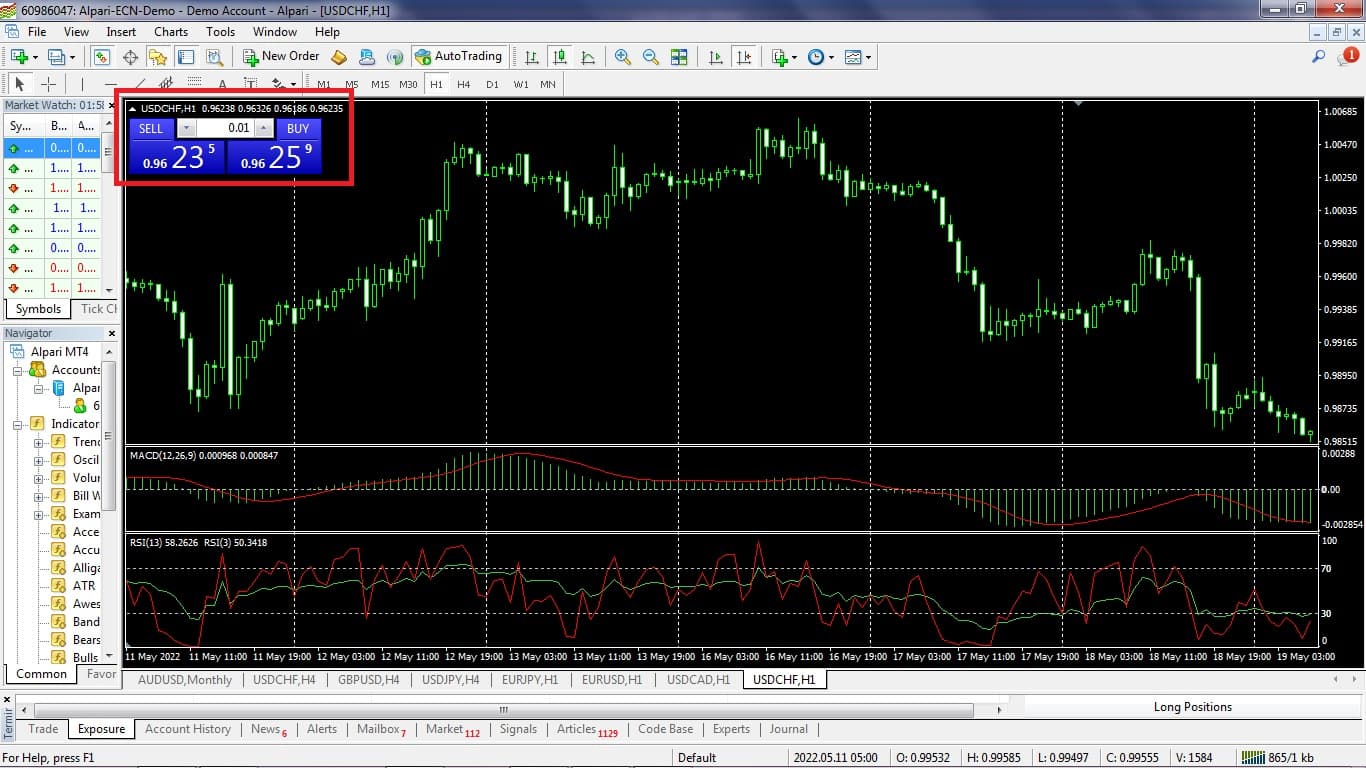Collapse the Accounts tree node
Screen dimensions: 1366x768
click(x=18, y=370)
